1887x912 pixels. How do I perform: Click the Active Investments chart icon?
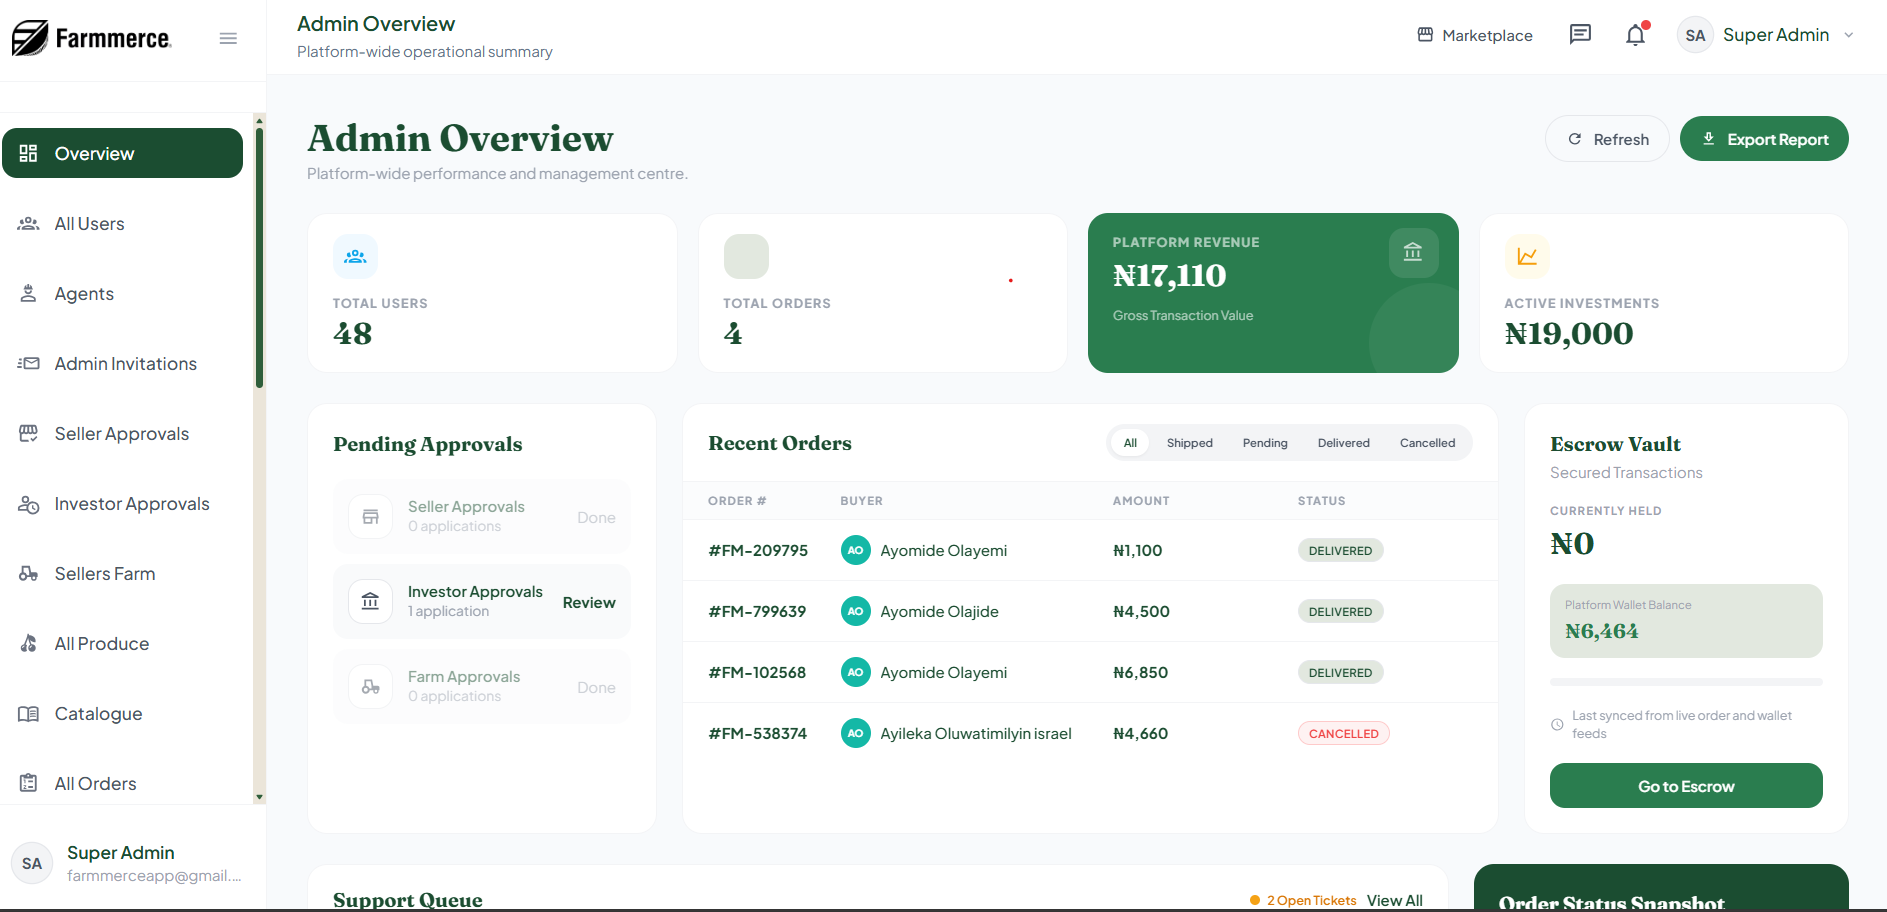(x=1527, y=256)
